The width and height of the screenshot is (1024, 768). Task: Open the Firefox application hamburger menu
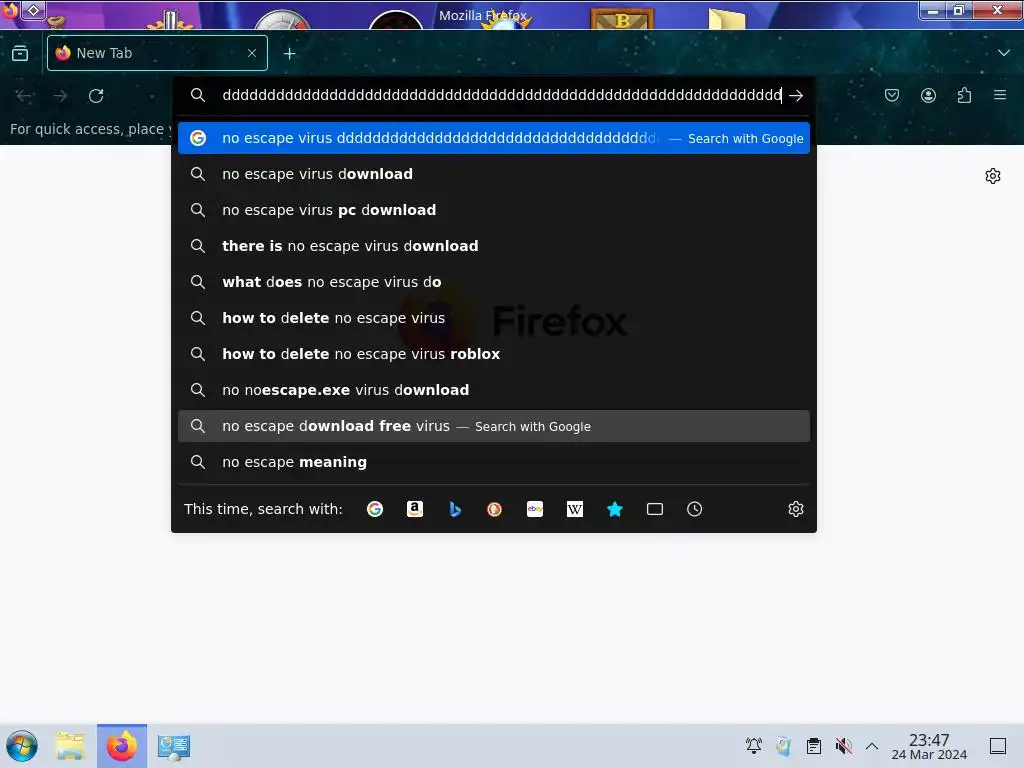tap(1000, 95)
